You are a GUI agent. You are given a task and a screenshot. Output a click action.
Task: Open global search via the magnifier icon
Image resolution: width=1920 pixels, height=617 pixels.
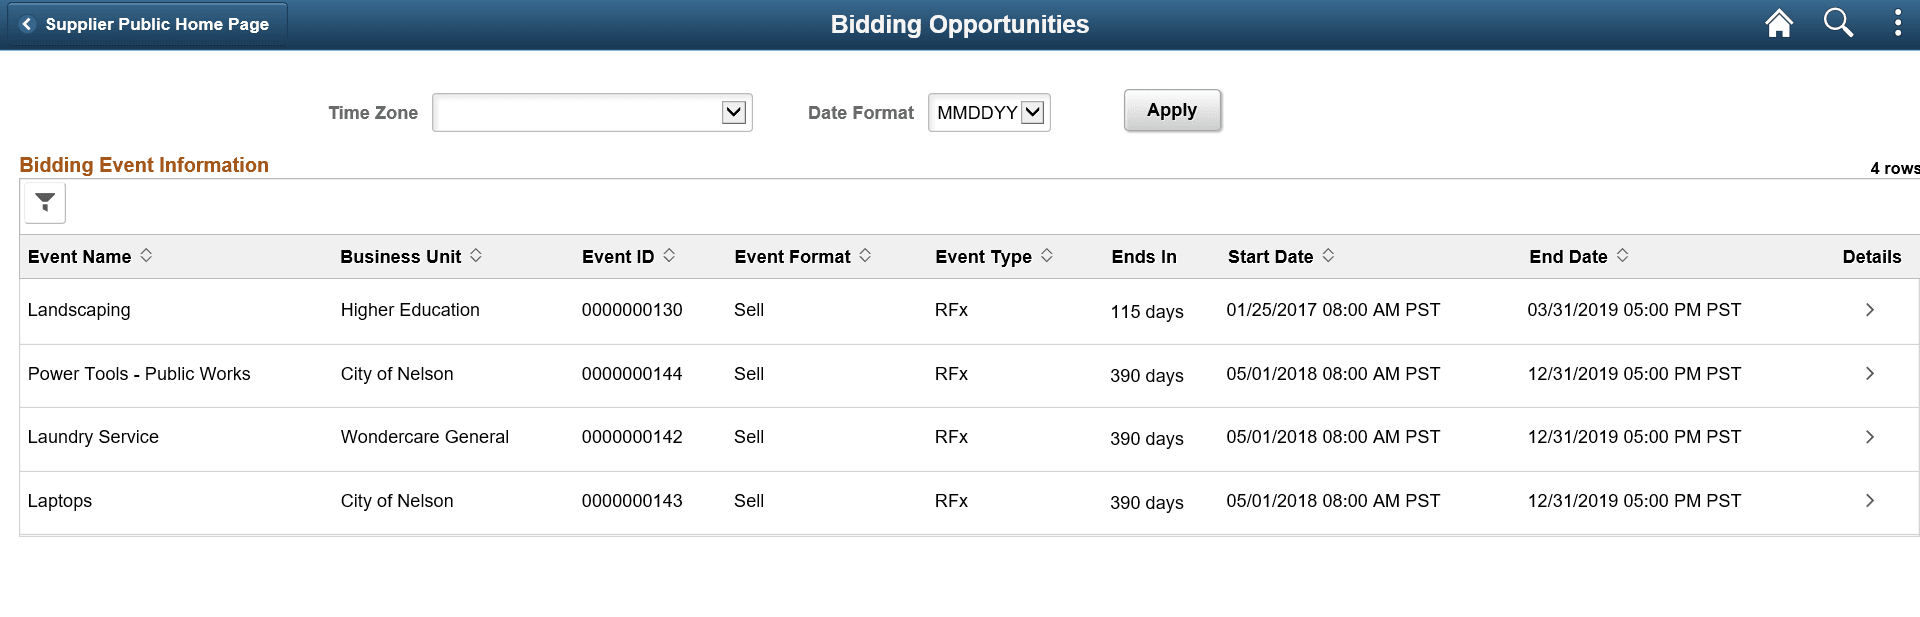[x=1839, y=23]
